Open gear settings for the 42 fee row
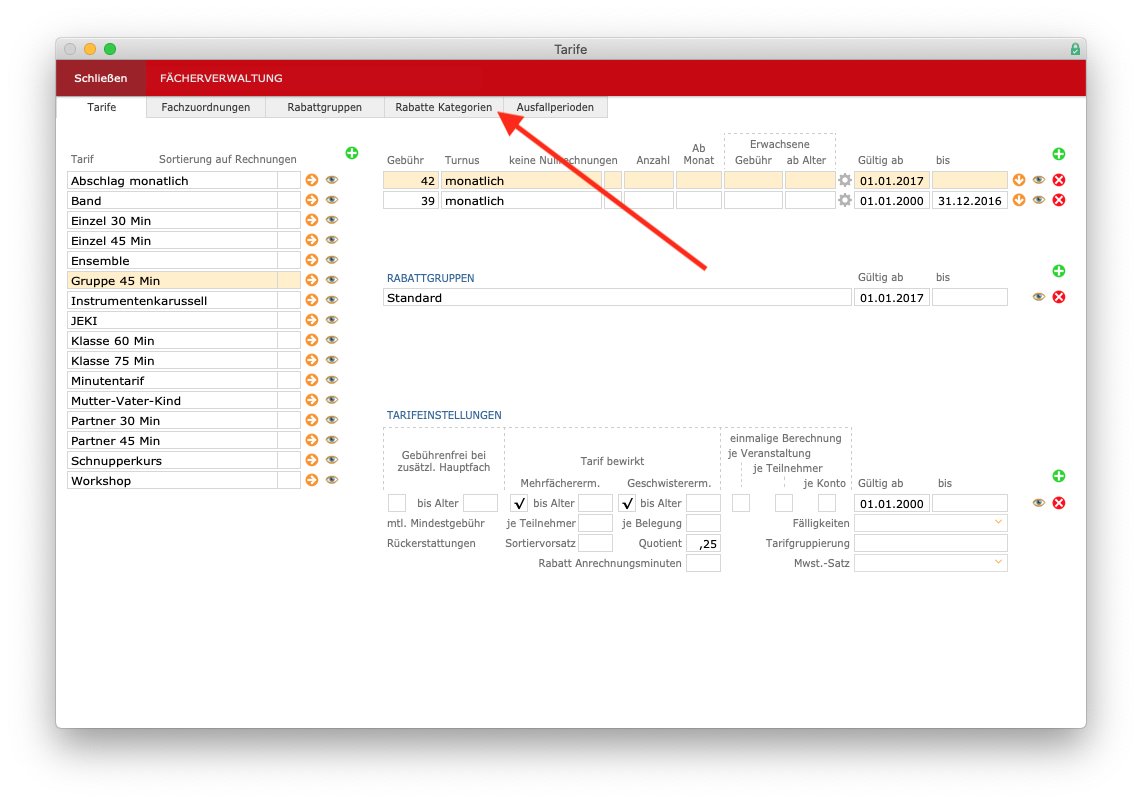This screenshot has height=802, width=1142. 845,180
